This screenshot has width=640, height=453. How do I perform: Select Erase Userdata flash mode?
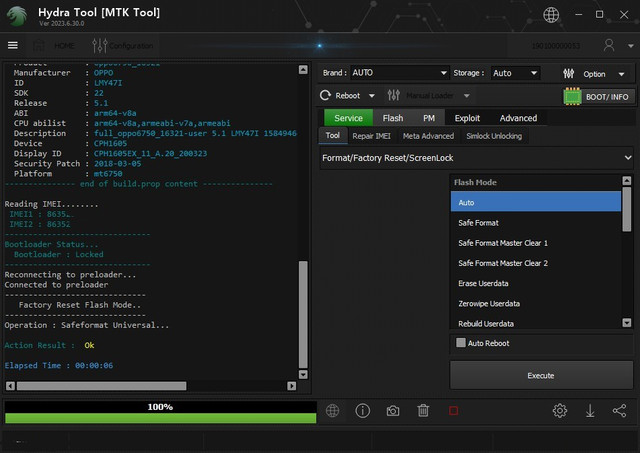[536, 283]
